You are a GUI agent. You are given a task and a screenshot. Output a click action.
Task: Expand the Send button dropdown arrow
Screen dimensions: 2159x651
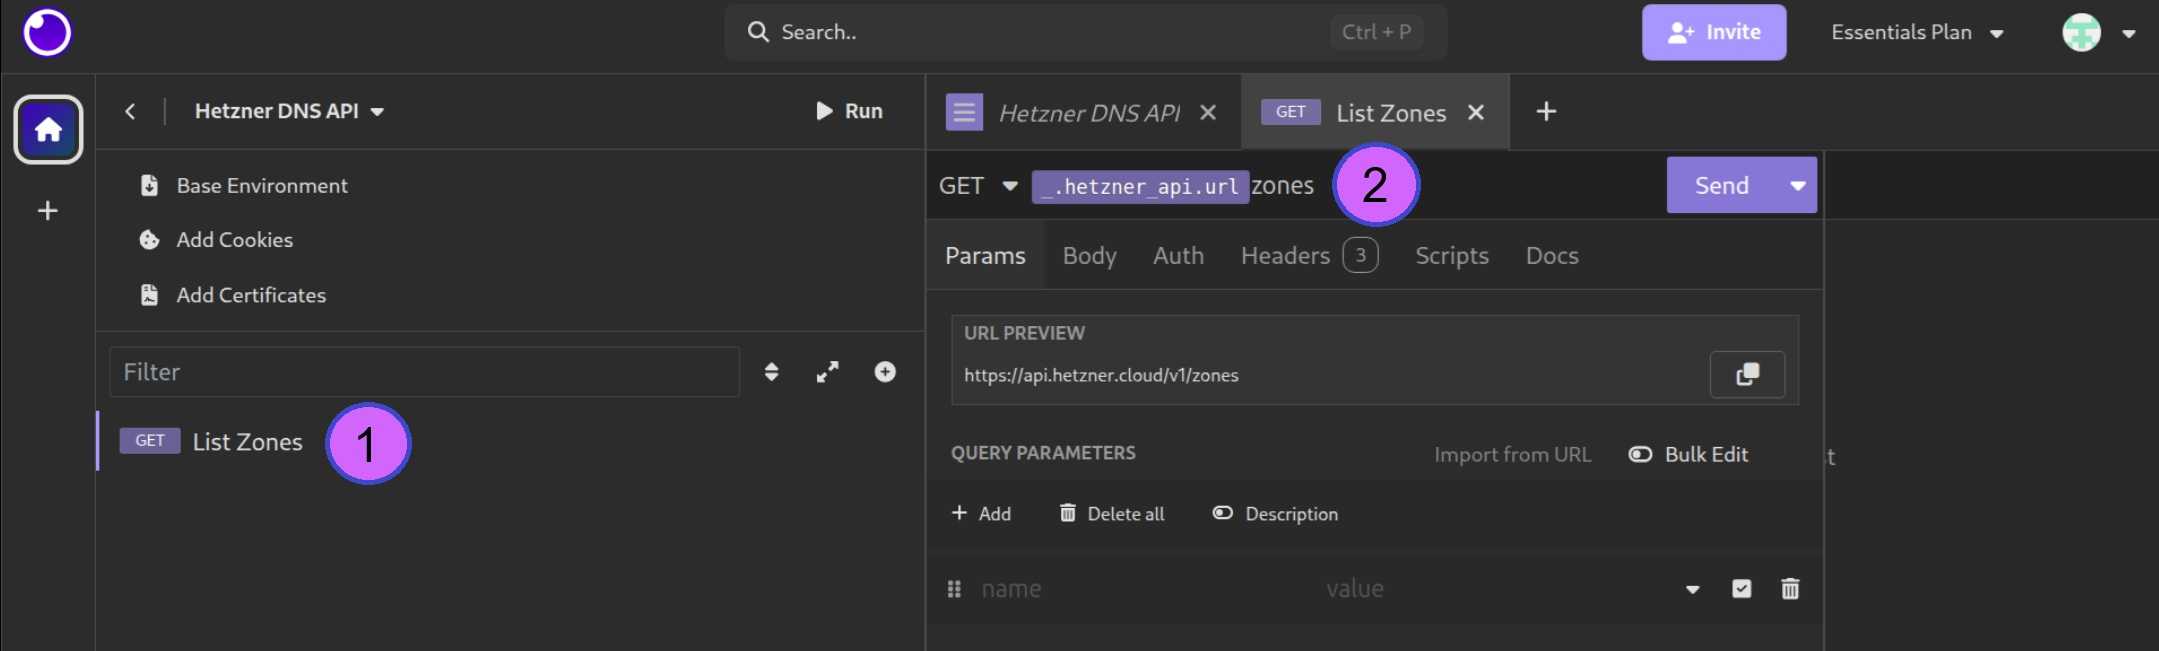[x=1797, y=186]
